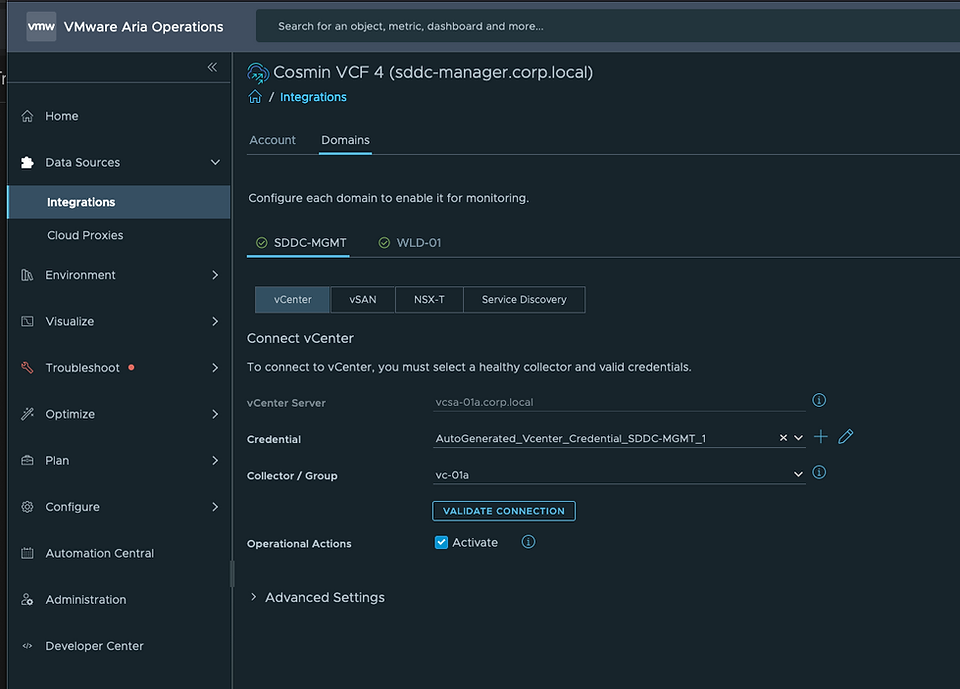Click the Home house icon in sidebar

click(x=27, y=116)
